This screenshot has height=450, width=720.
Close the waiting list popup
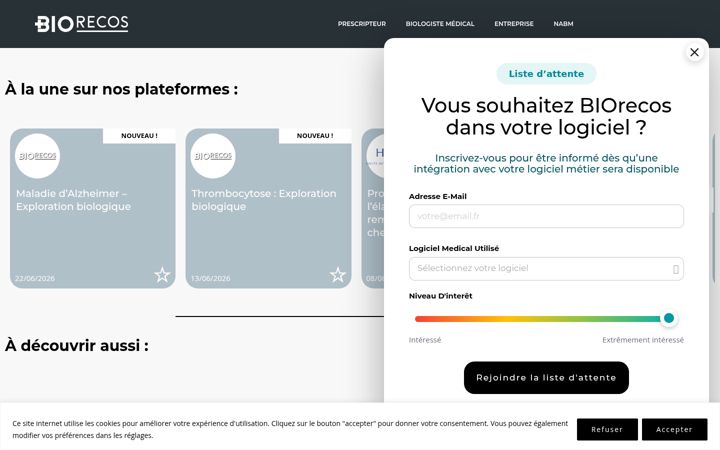694,52
